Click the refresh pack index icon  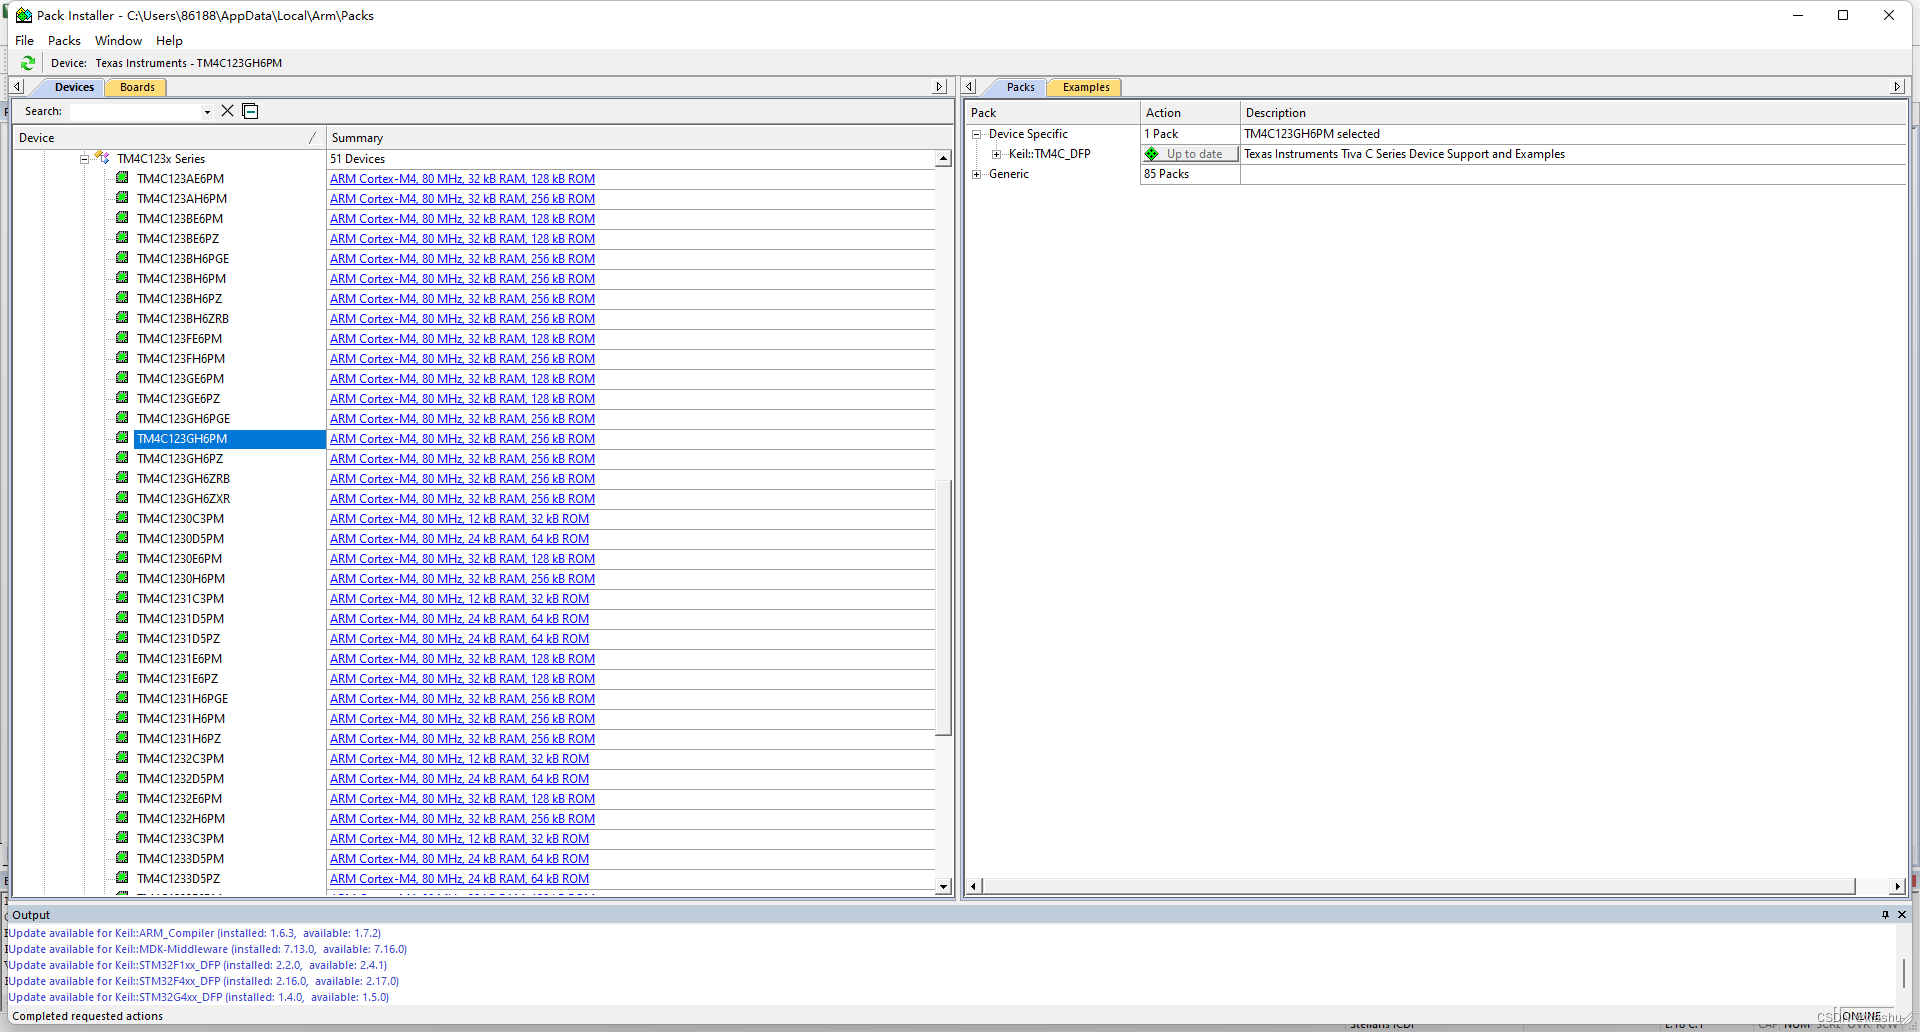click(27, 63)
